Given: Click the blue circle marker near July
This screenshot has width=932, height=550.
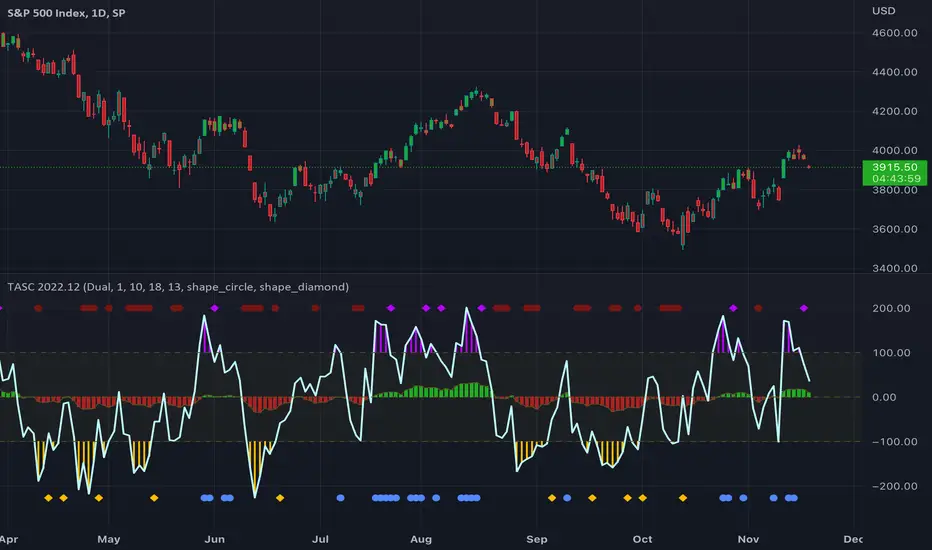Looking at the screenshot, I should tap(341, 498).
